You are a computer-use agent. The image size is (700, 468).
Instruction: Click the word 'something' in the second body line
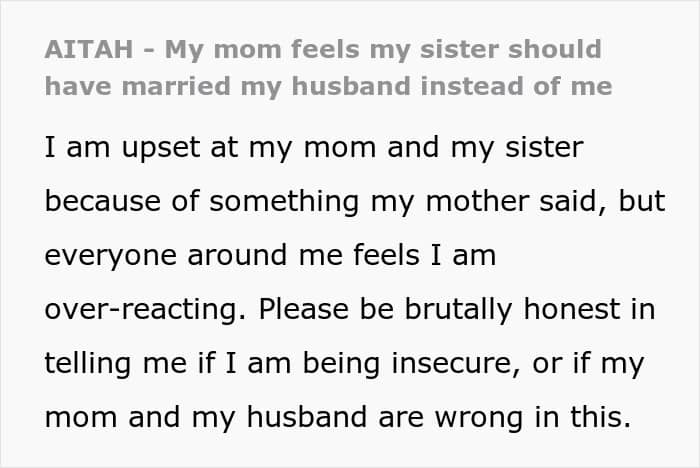point(284,202)
